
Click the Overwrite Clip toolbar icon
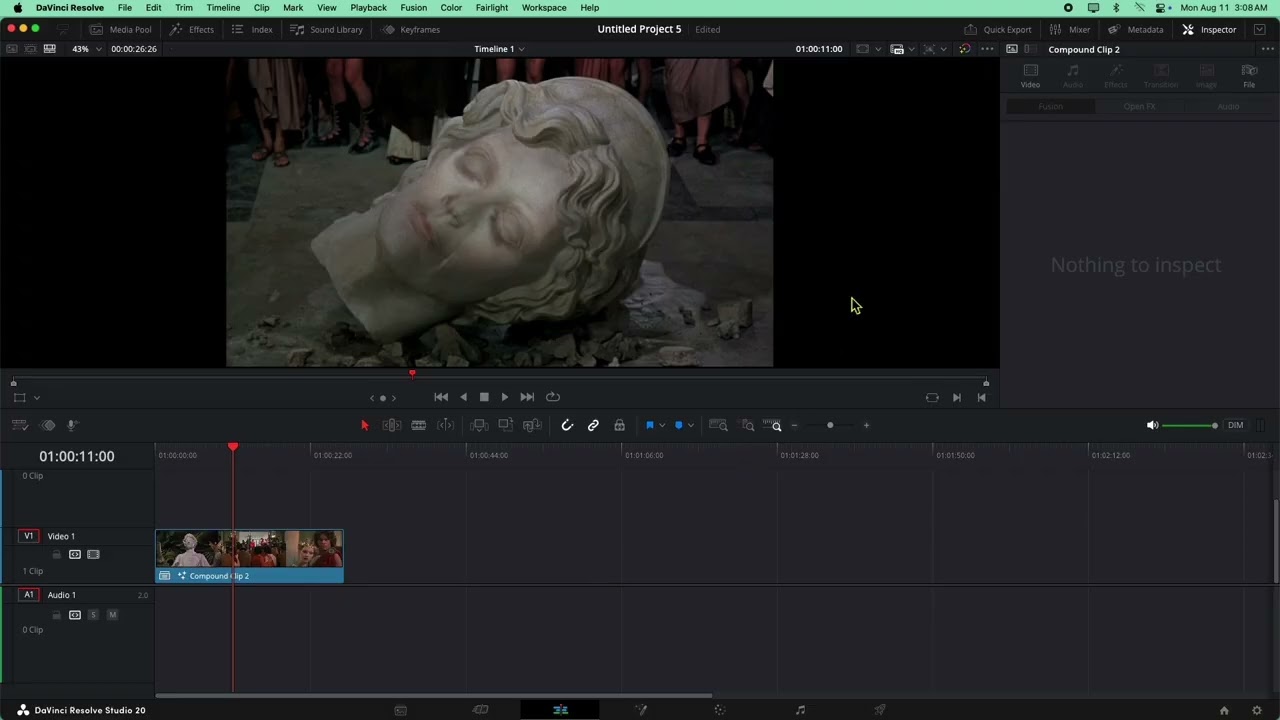pos(506,426)
